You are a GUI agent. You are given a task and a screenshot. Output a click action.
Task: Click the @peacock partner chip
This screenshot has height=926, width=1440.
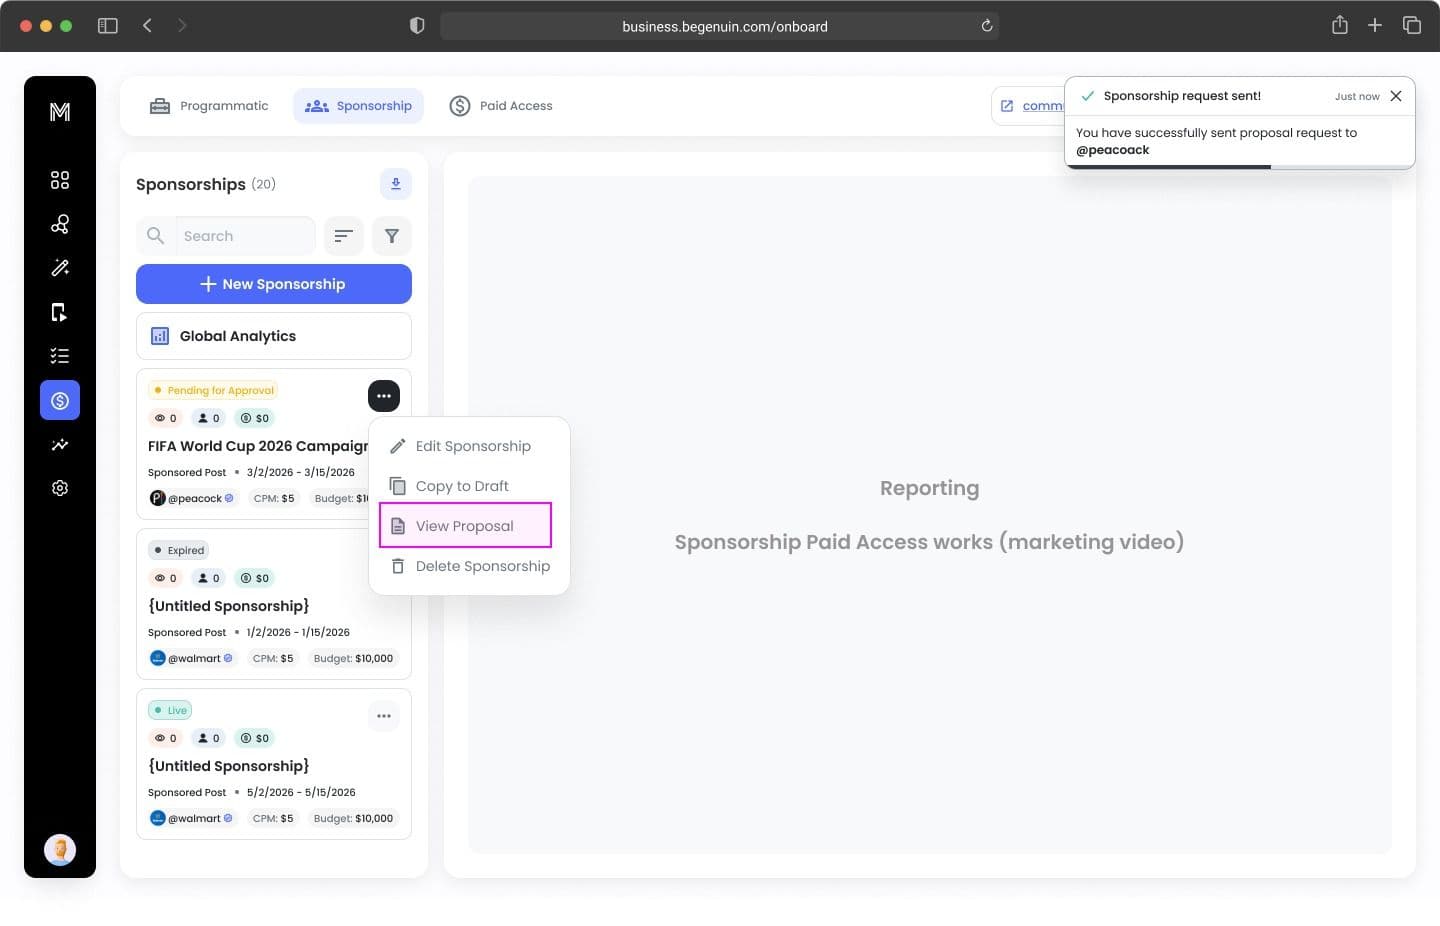pyautogui.click(x=192, y=498)
